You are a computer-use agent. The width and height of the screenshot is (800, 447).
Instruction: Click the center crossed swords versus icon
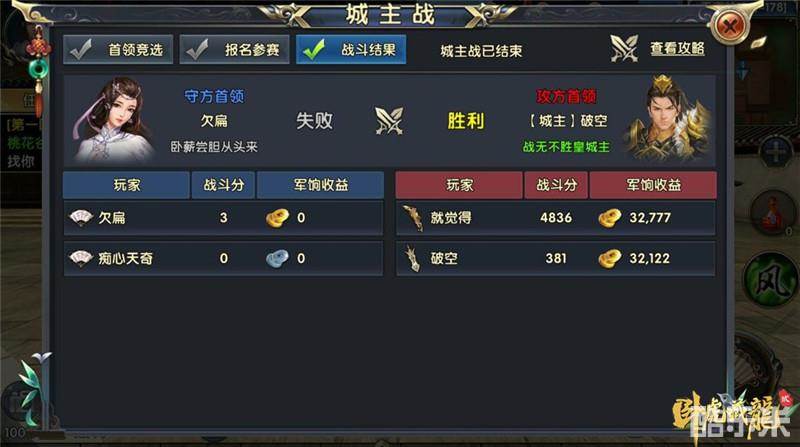(389, 121)
